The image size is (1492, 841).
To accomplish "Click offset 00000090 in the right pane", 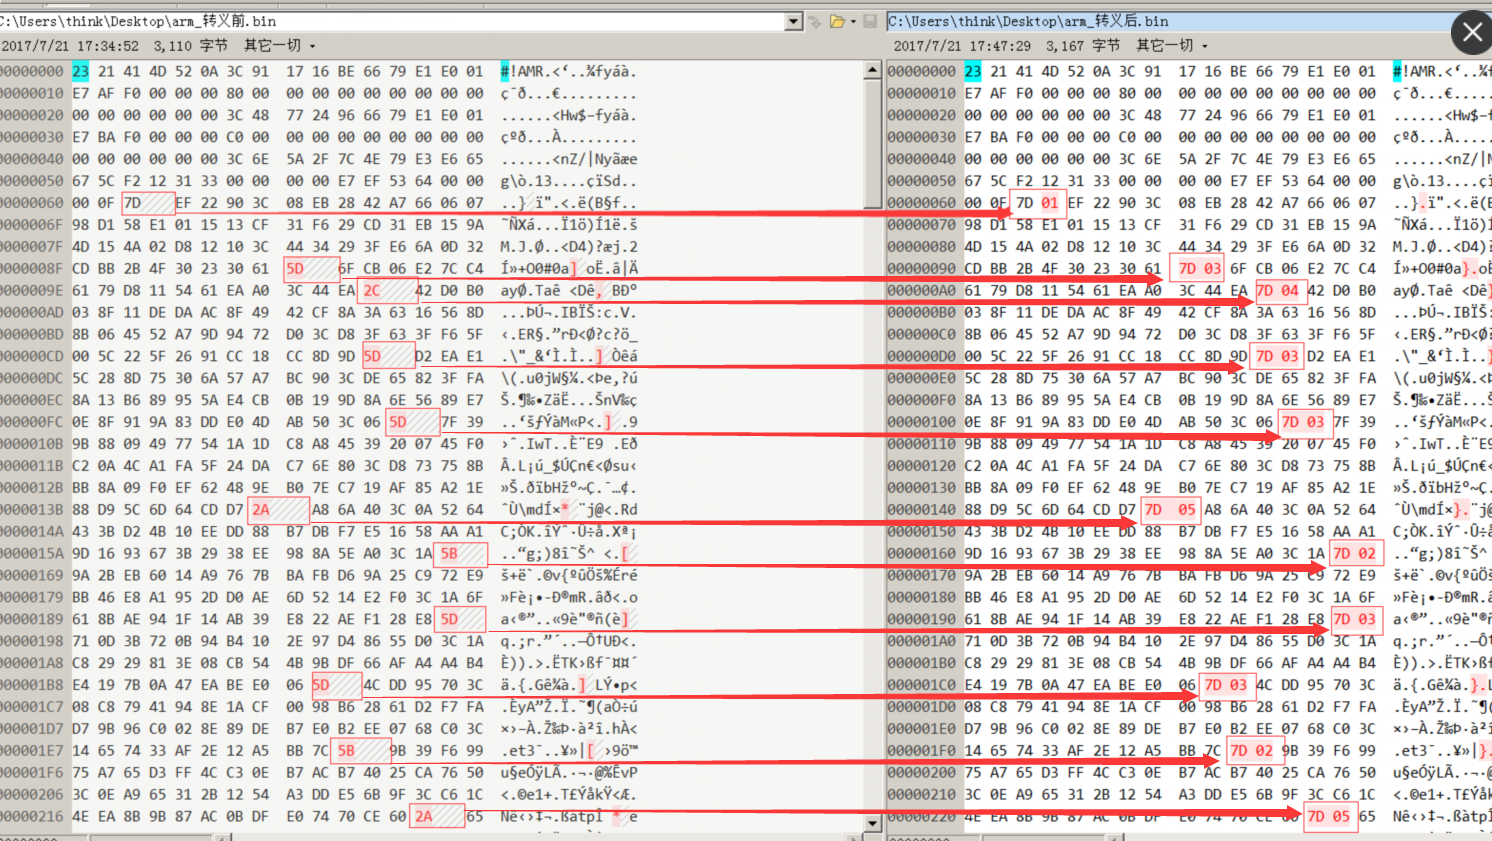I will coord(921,268).
